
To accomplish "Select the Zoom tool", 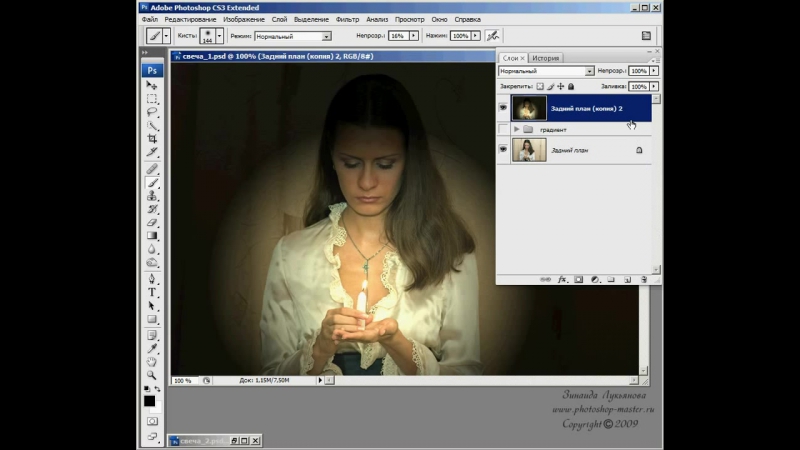I will click(x=152, y=375).
